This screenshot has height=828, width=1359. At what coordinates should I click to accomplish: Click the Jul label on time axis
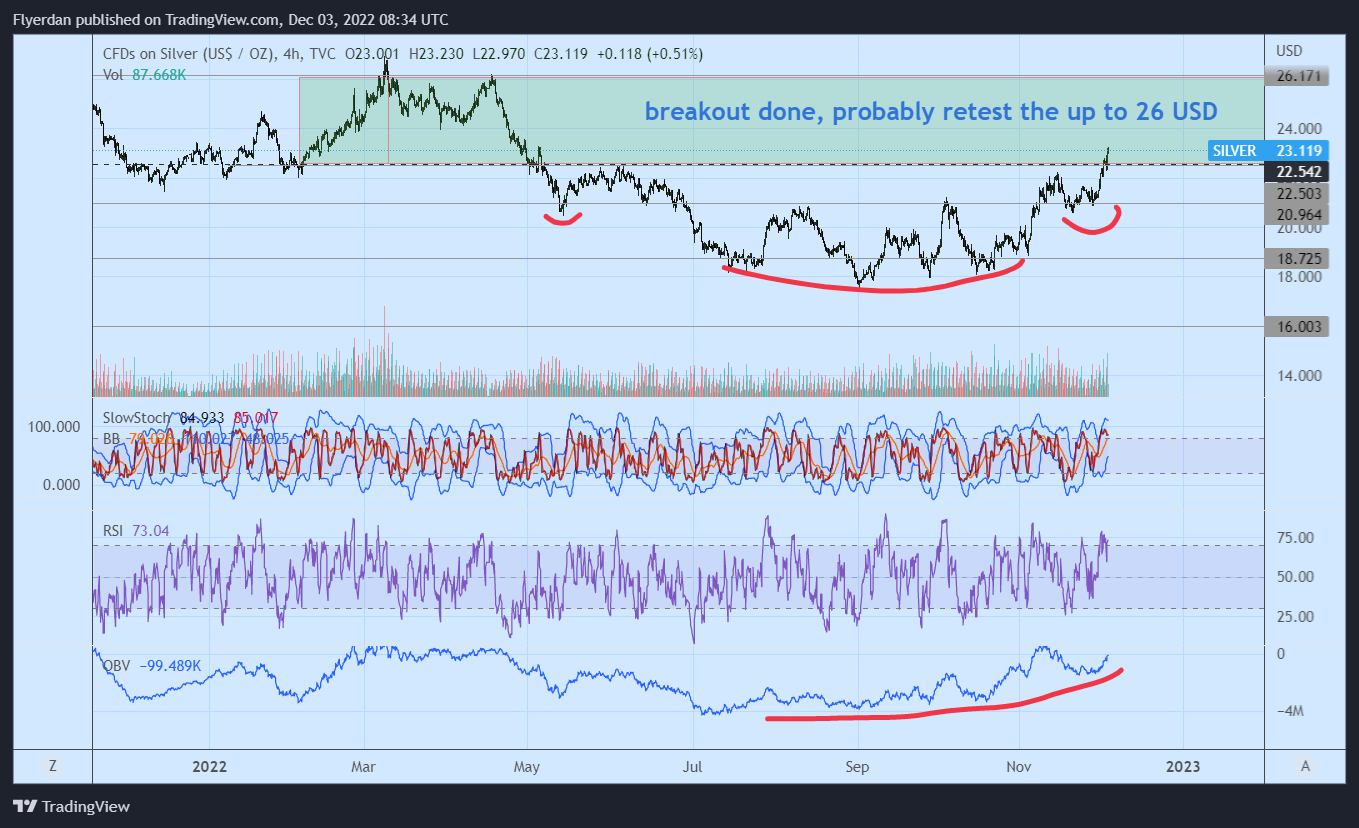click(x=693, y=767)
